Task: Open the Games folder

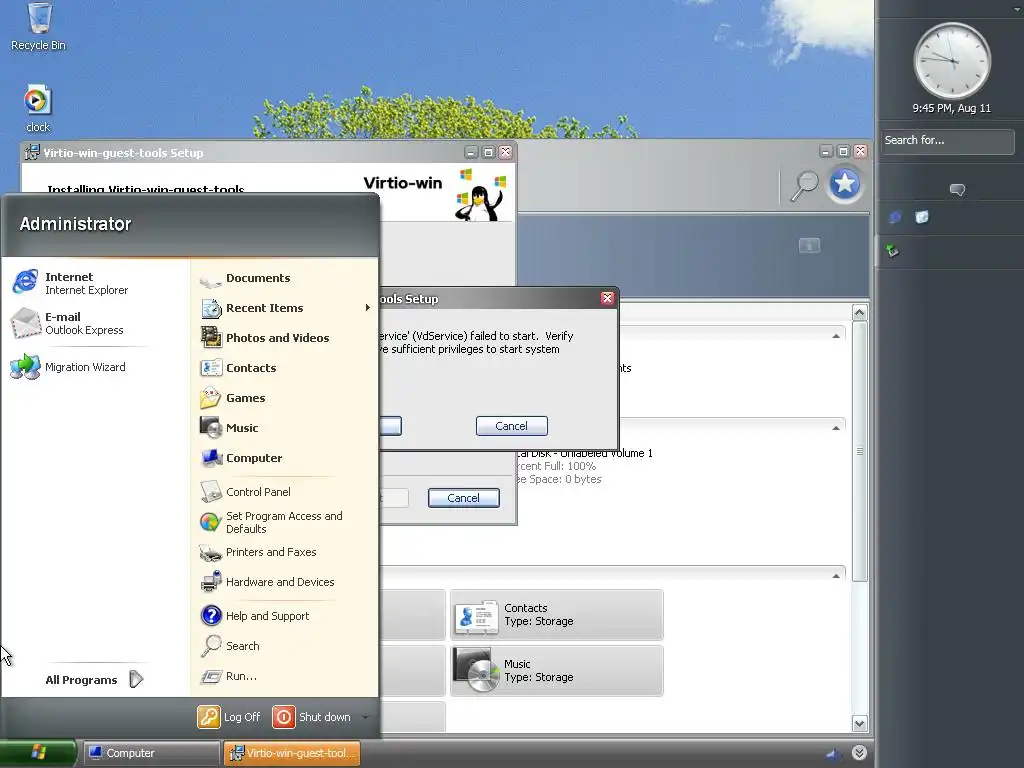Action: click(232, 398)
